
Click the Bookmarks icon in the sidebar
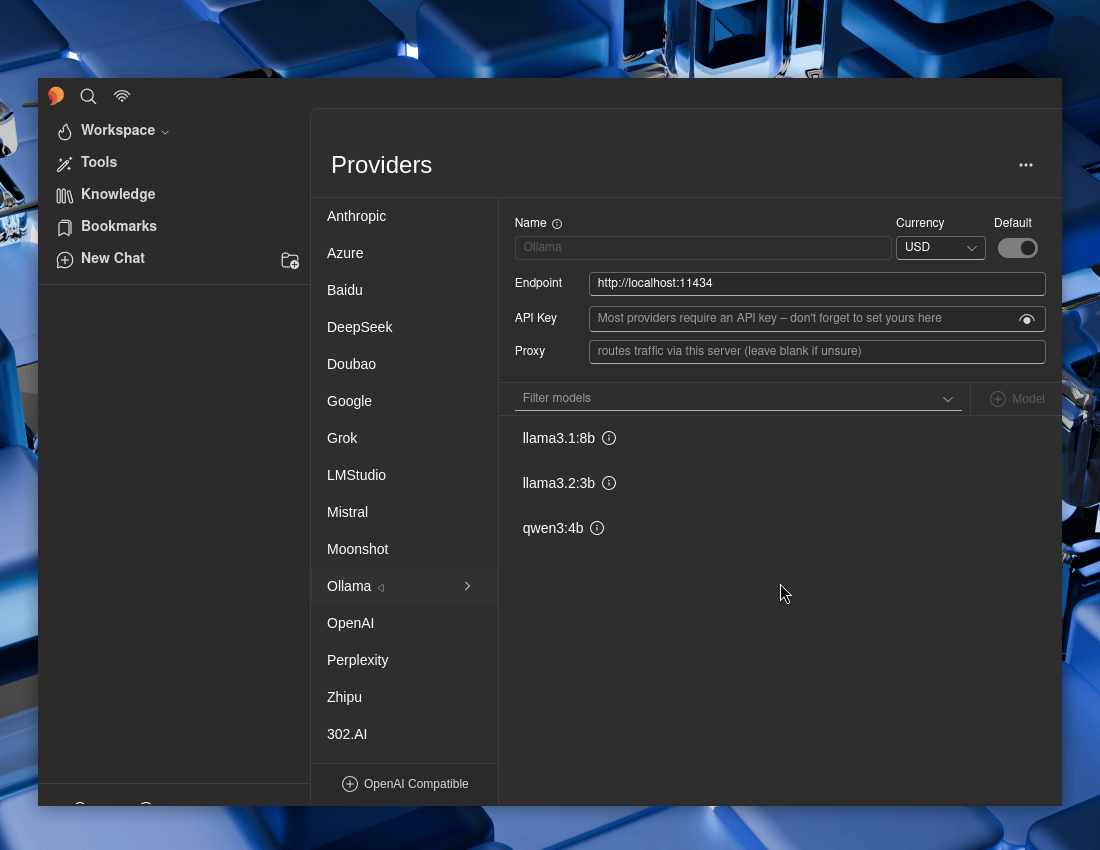click(x=63, y=226)
